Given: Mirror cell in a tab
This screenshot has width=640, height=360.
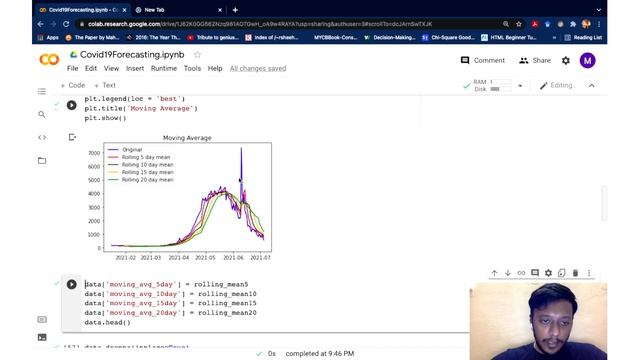Looking at the screenshot, I should point(562,273).
